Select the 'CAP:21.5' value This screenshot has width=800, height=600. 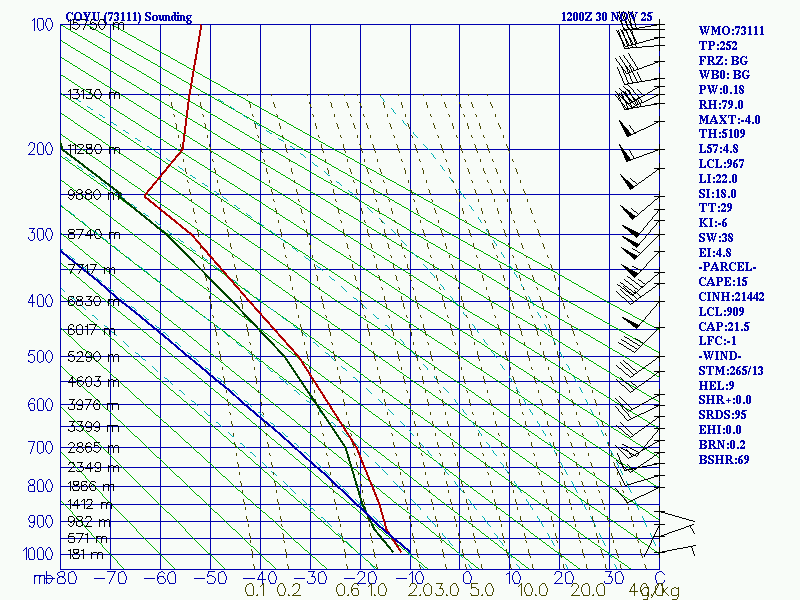723,327
